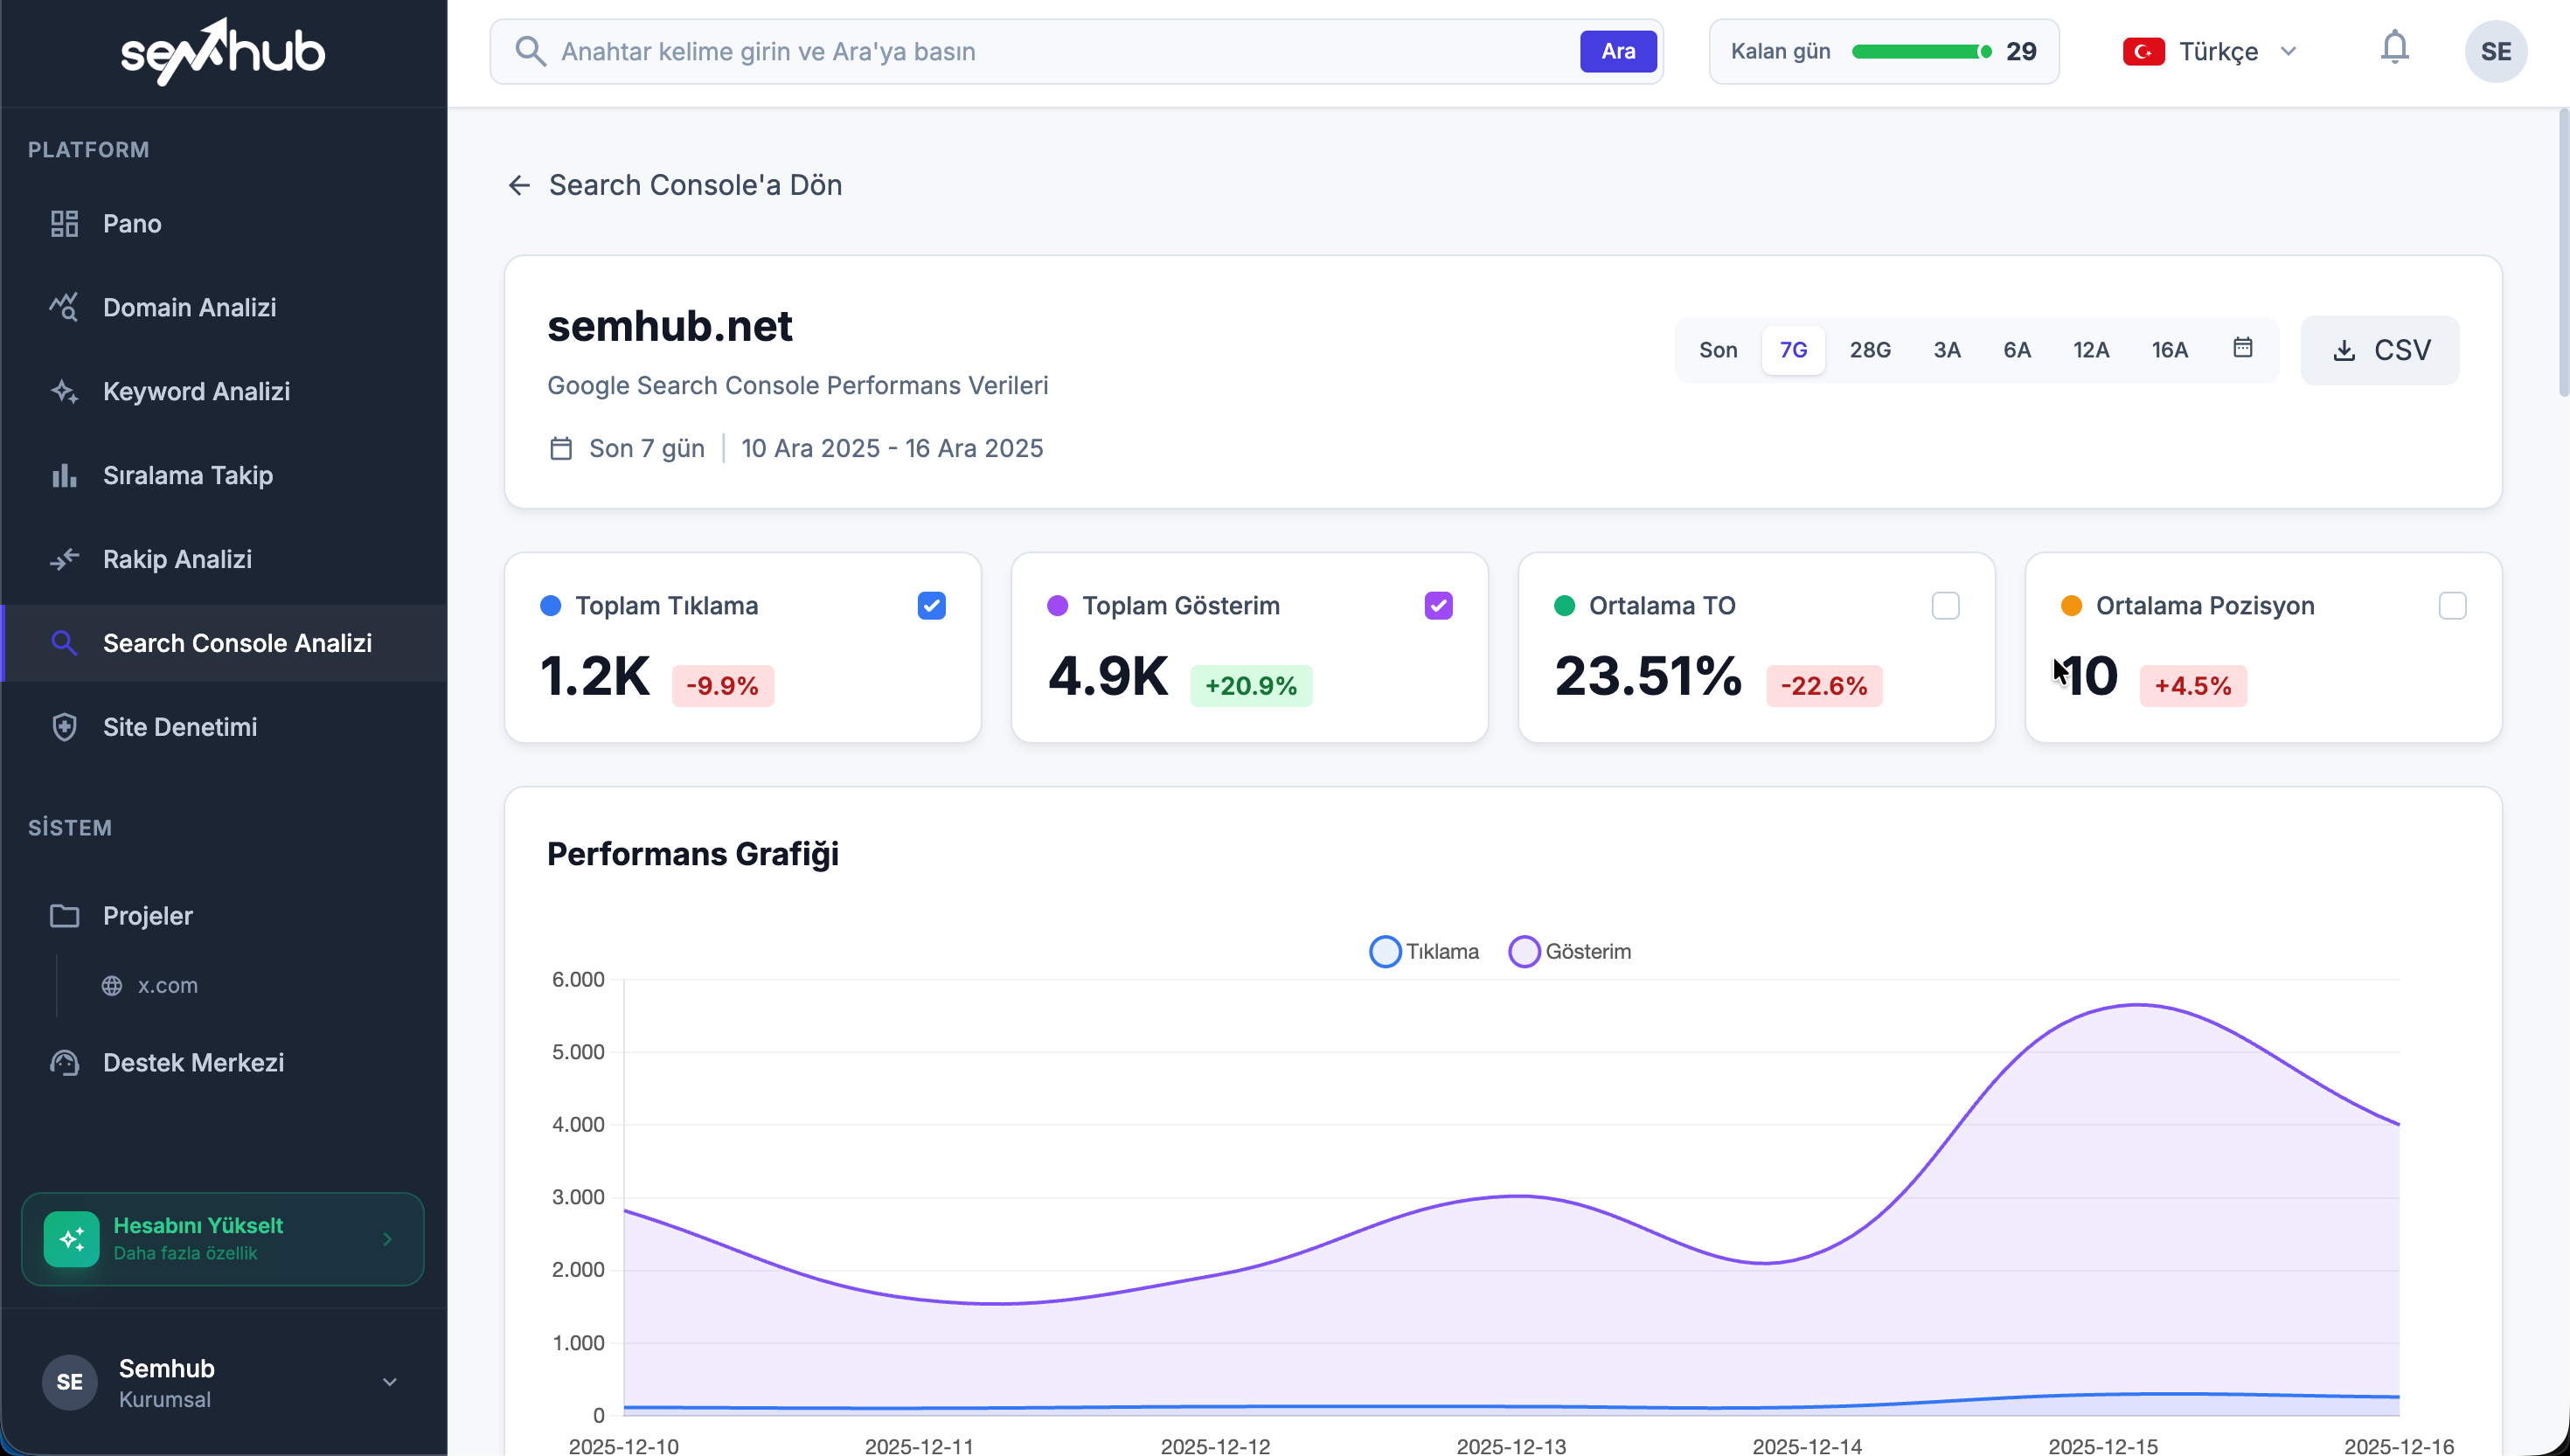This screenshot has width=2570, height=1456.
Task: Uncheck Toplam Tıklama metric checkbox
Action: pos(931,606)
